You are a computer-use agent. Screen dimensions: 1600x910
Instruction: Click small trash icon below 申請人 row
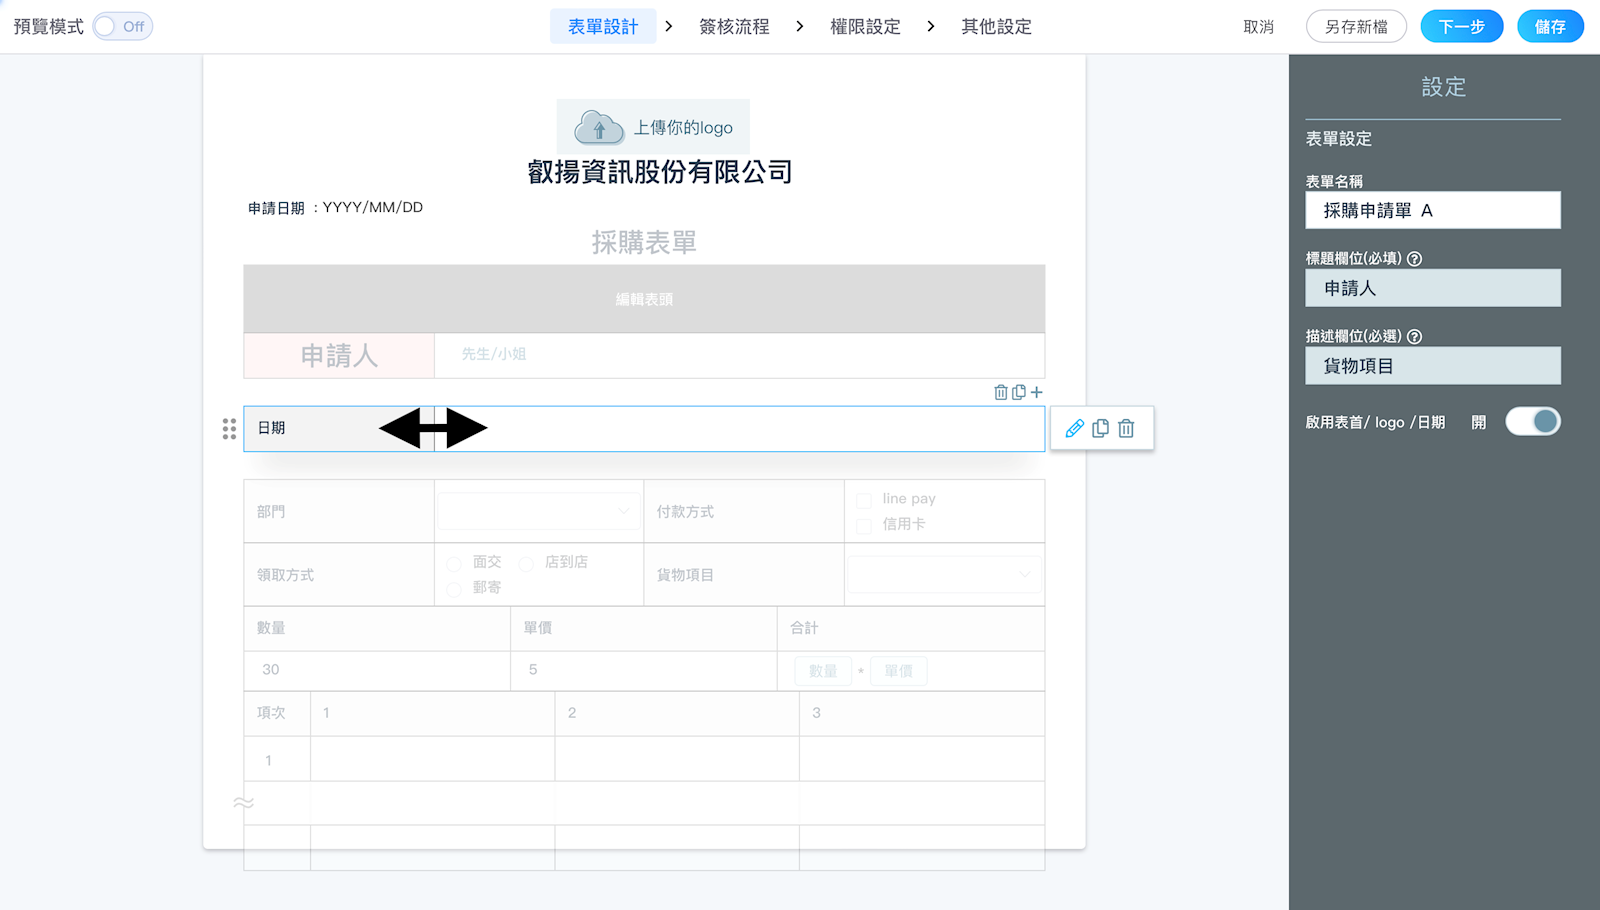[x=1000, y=392]
